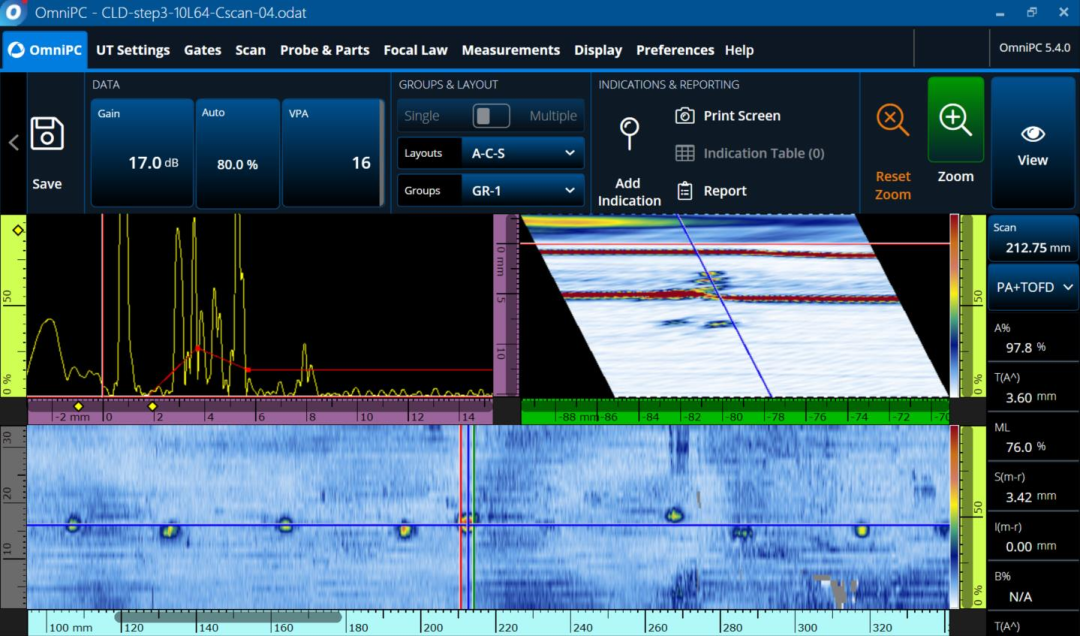Toggle the Single/Multiple group switch
The height and width of the screenshot is (636, 1080).
coord(491,116)
